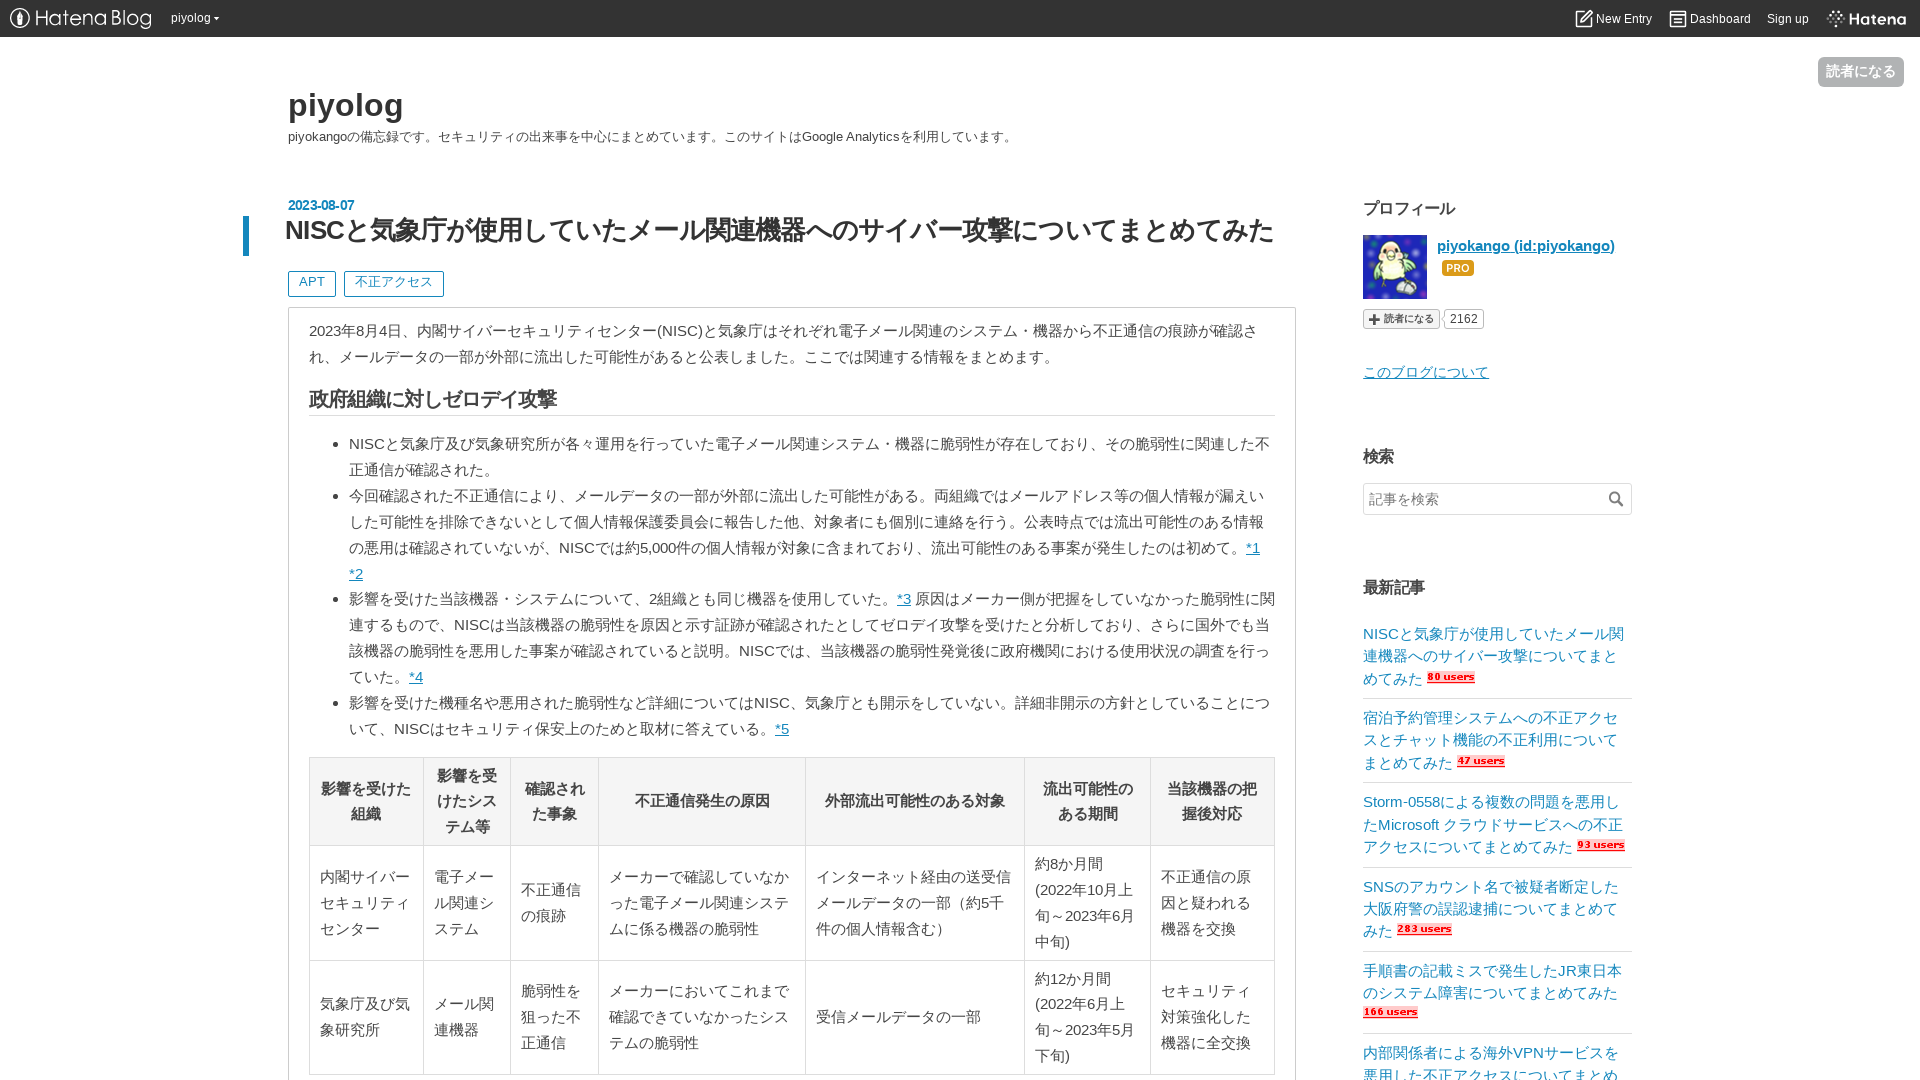Click the table header 外部流出可能性のある対象
Image resolution: width=1920 pixels, height=1080 pixels.
[915, 802]
